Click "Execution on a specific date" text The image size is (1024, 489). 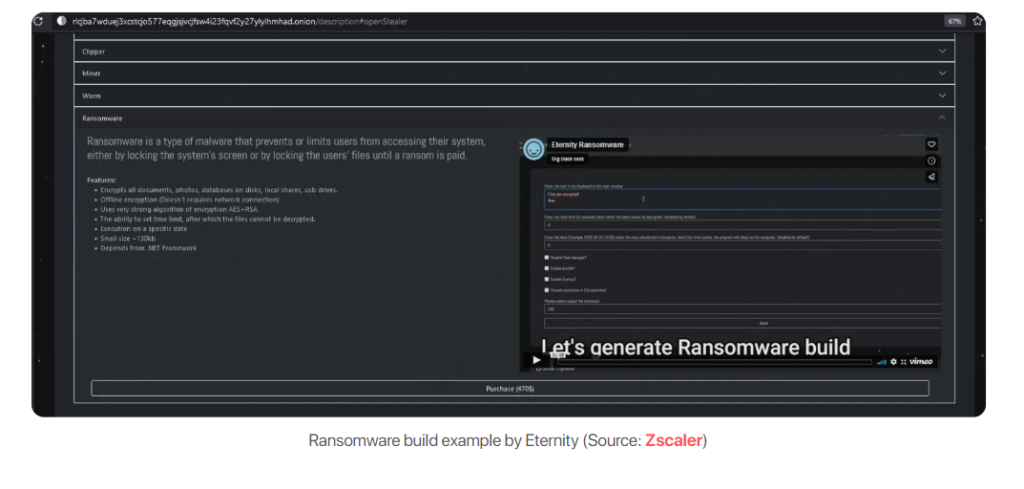(144, 229)
